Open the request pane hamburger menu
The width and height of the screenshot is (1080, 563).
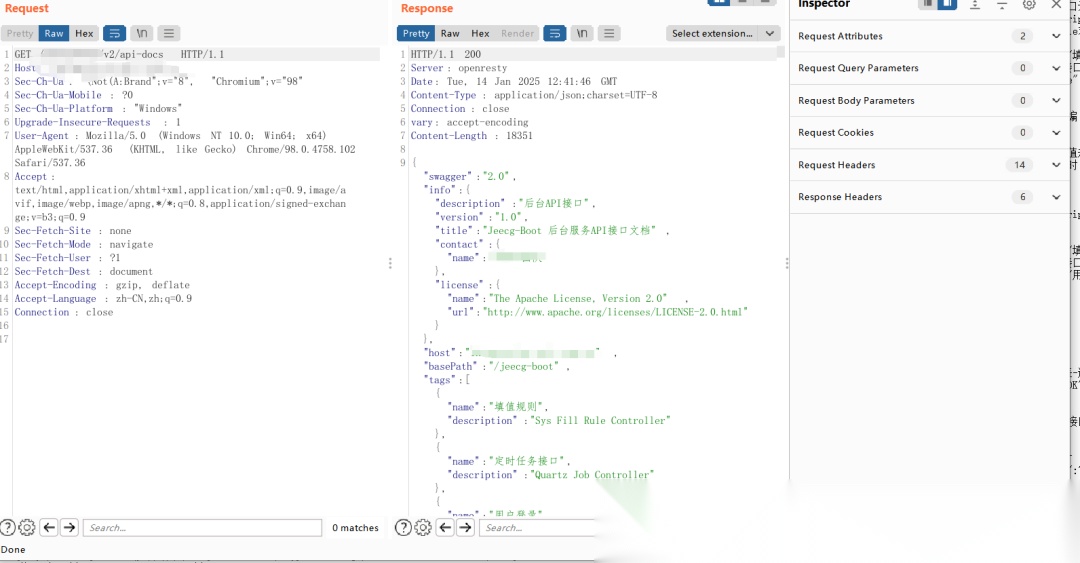[x=169, y=34]
